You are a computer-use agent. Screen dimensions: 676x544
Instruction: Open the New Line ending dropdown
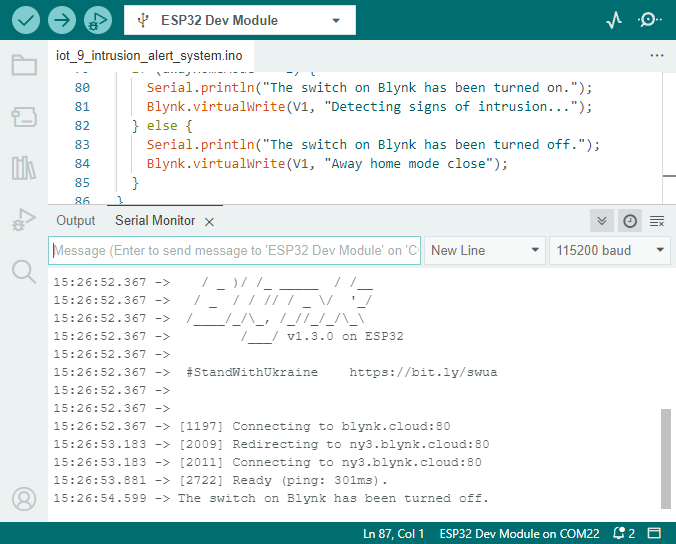tap(485, 250)
